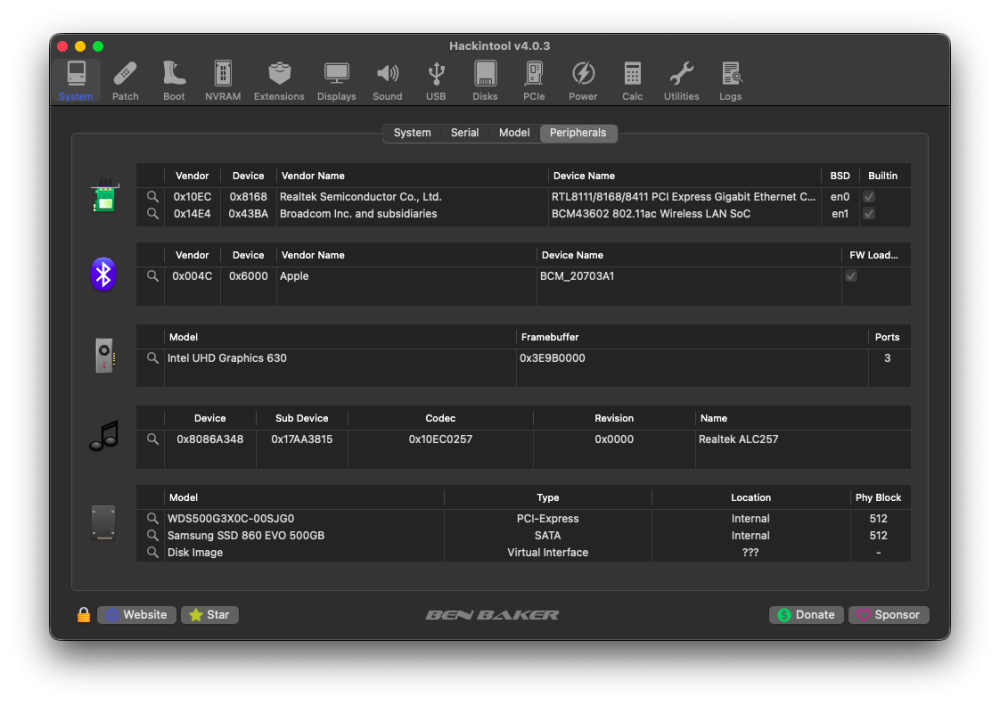Click the network card icon
The height and width of the screenshot is (706, 1000).
[x=104, y=196]
